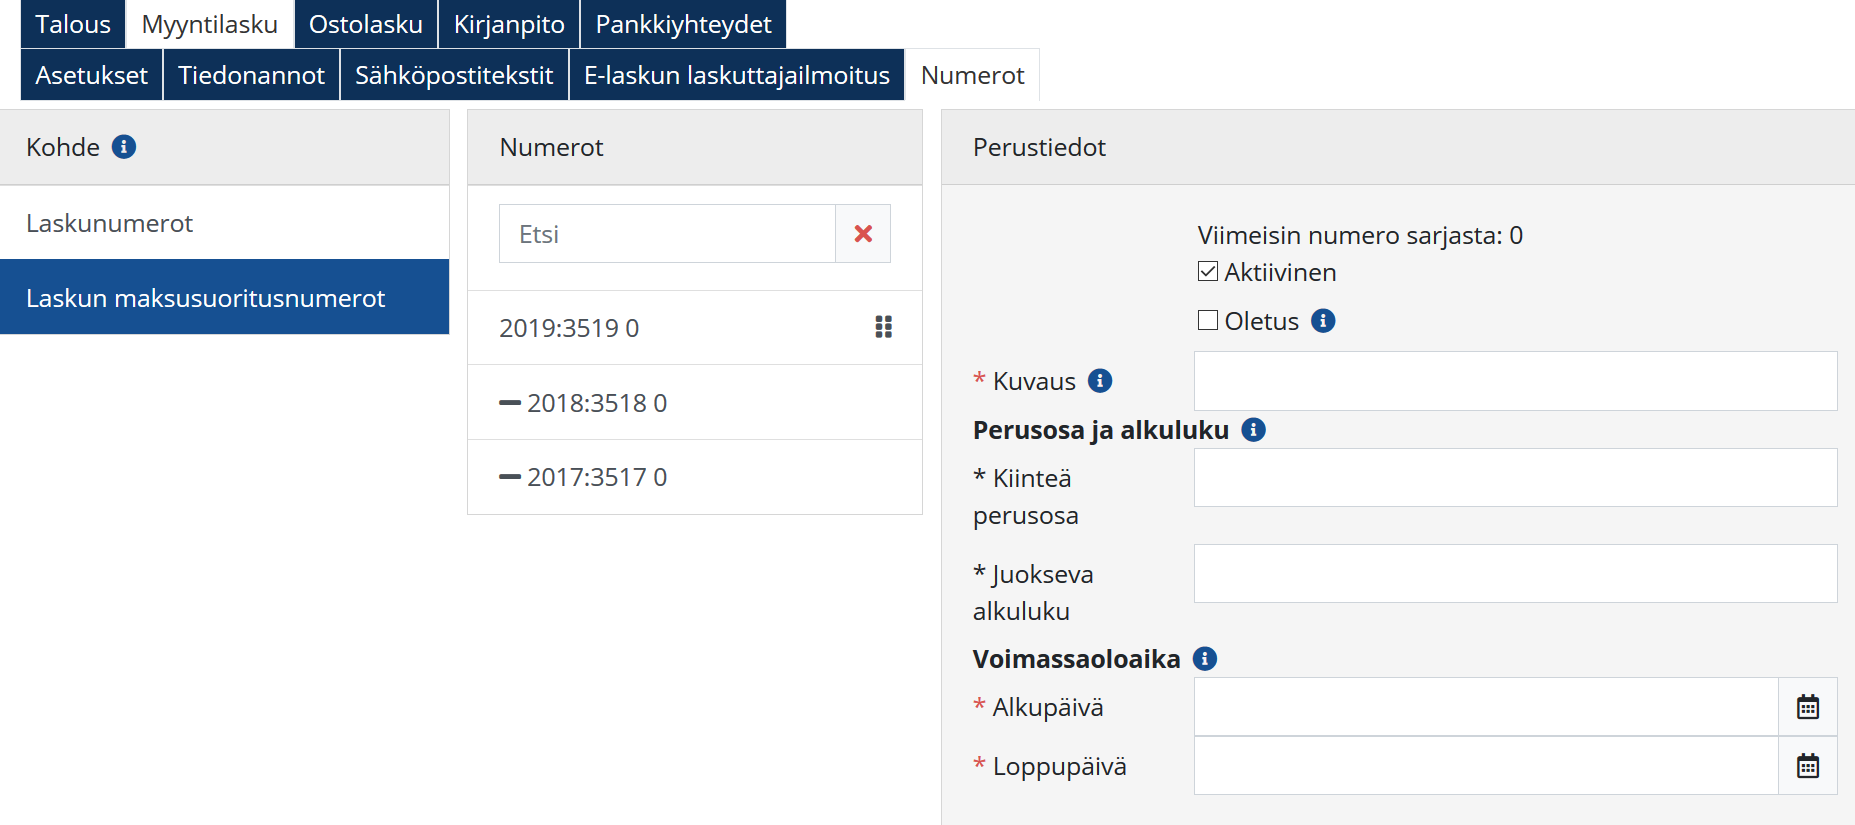Viewport: 1855px width, 825px height.
Task: Open the Loppupäivä calendar picker
Action: 1807,766
